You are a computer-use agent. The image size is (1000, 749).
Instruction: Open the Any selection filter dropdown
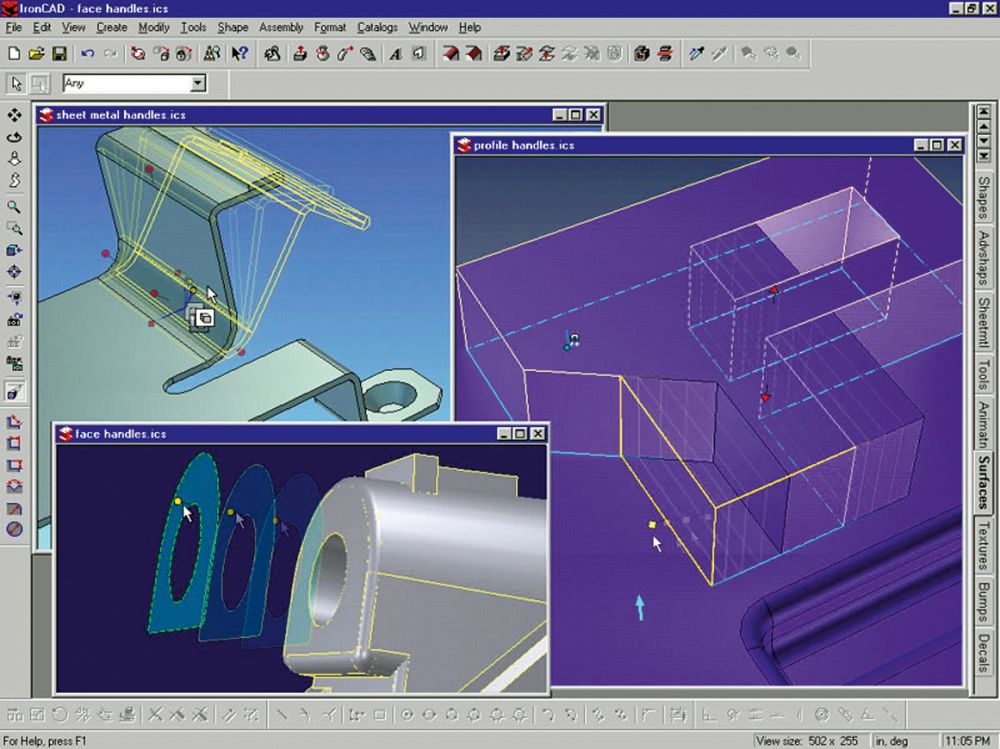[198, 84]
